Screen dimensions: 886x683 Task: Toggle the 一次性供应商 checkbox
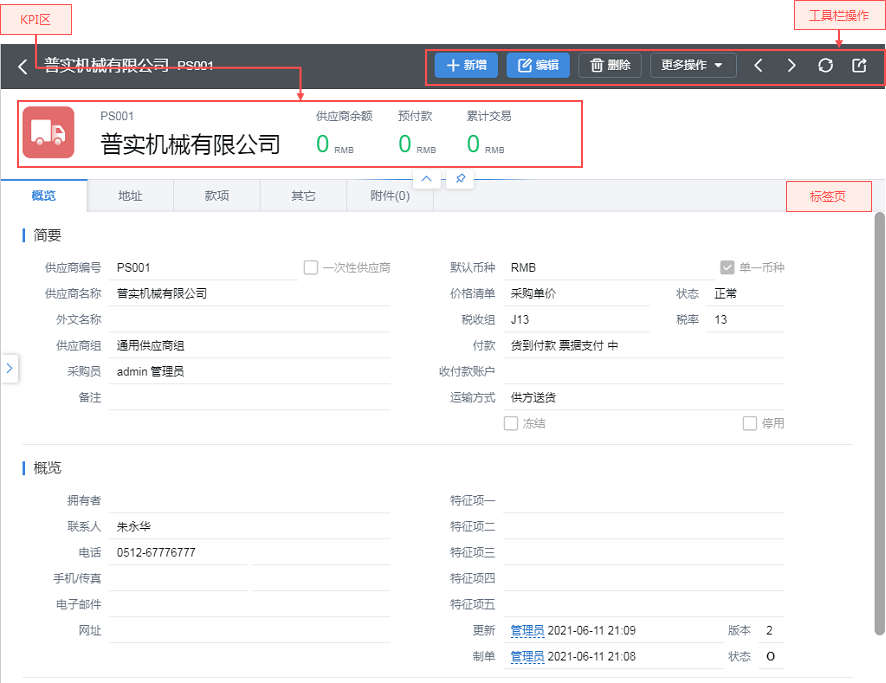(x=311, y=268)
